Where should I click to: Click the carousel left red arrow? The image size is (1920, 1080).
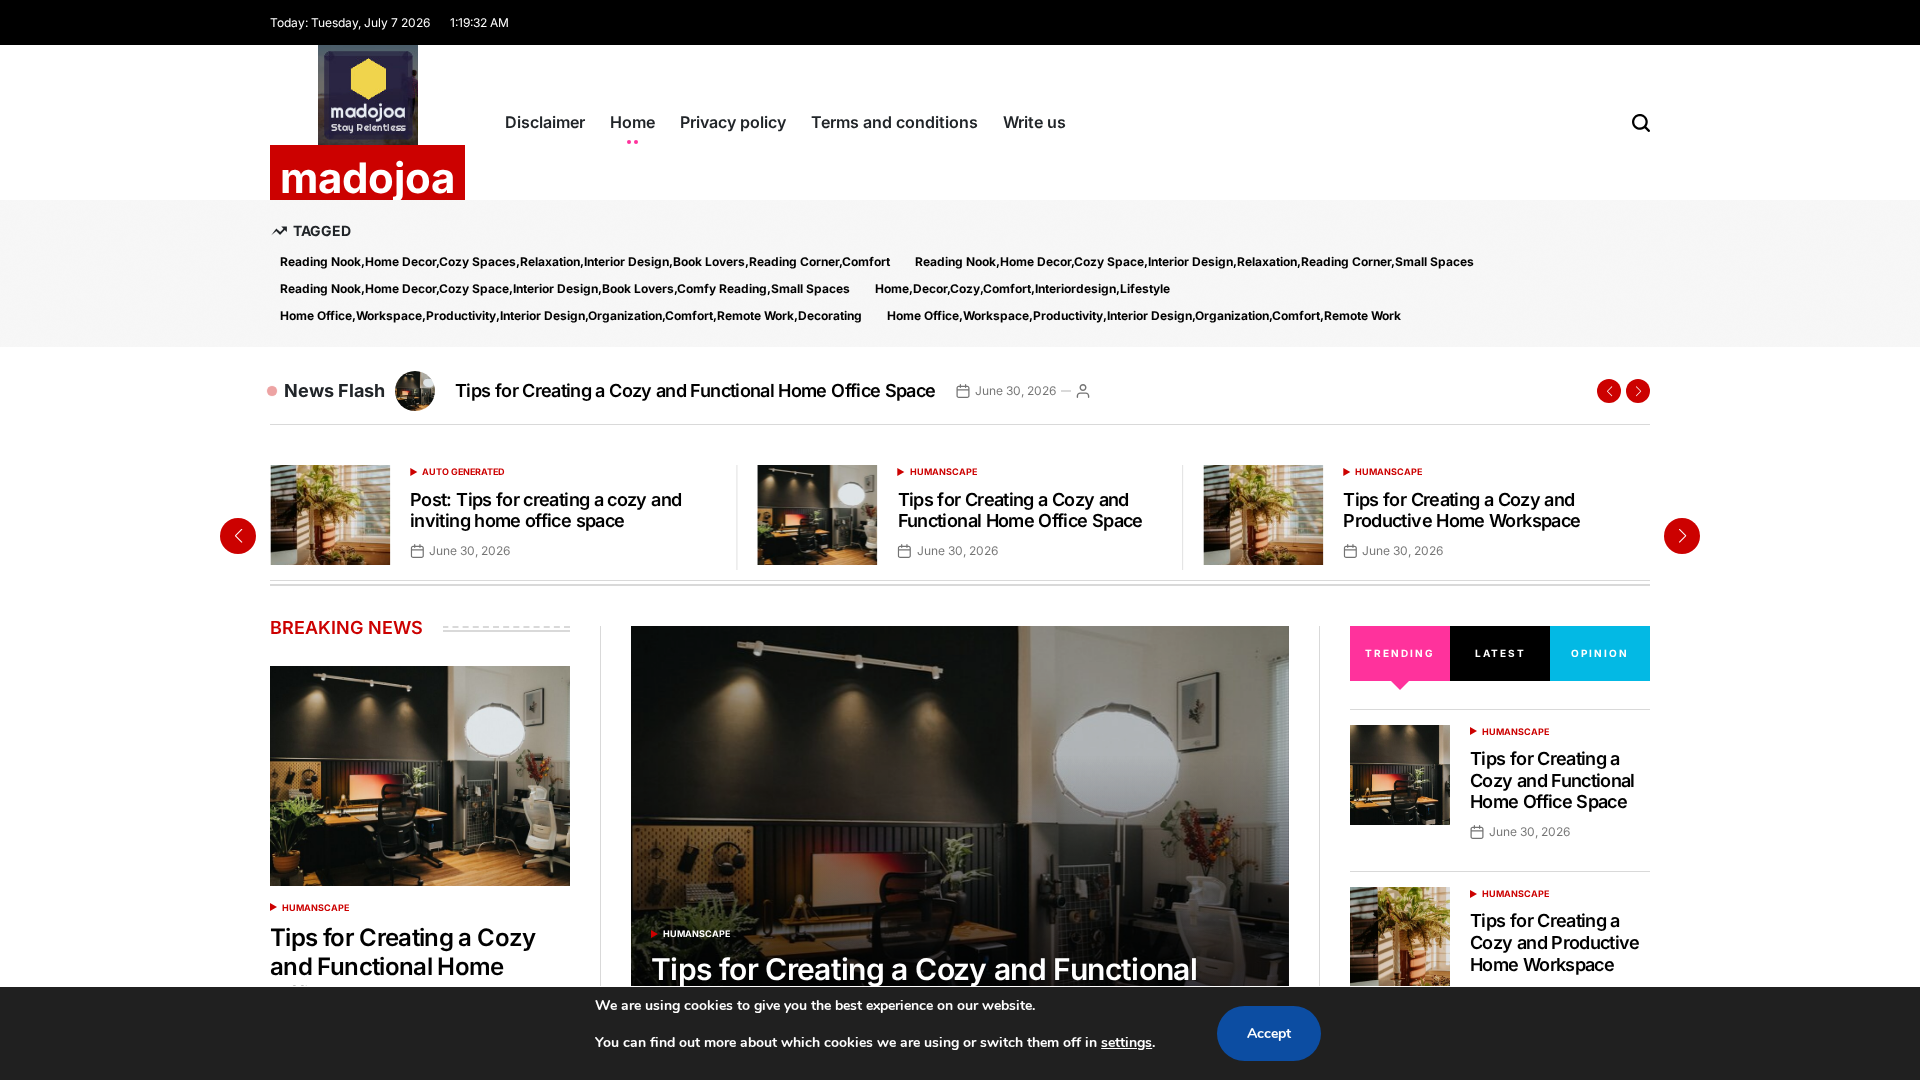[238, 536]
